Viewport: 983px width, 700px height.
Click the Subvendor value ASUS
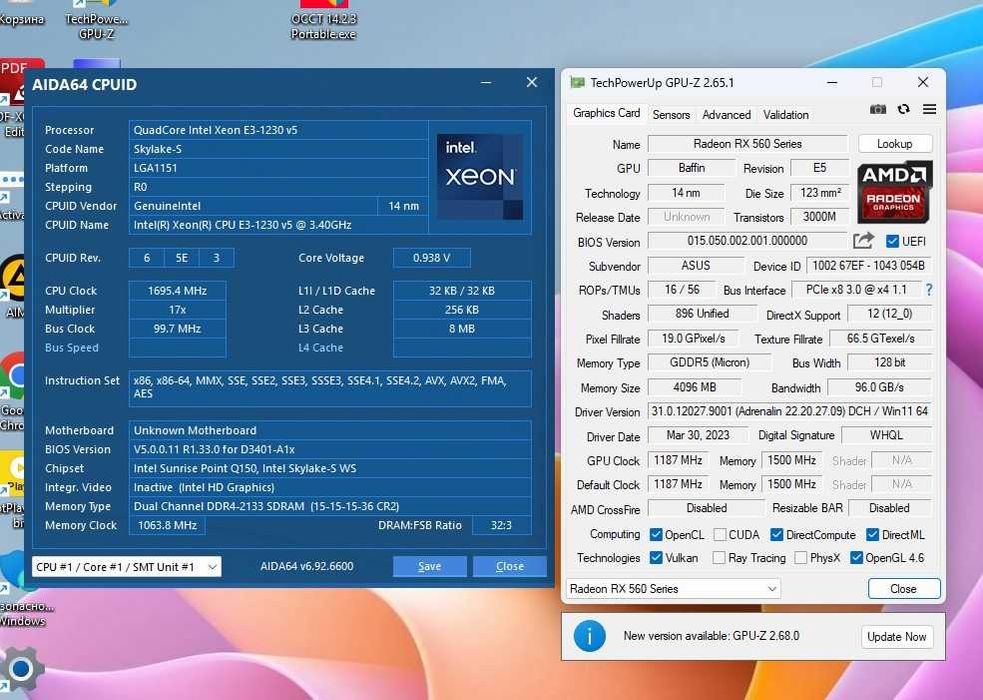coord(695,266)
